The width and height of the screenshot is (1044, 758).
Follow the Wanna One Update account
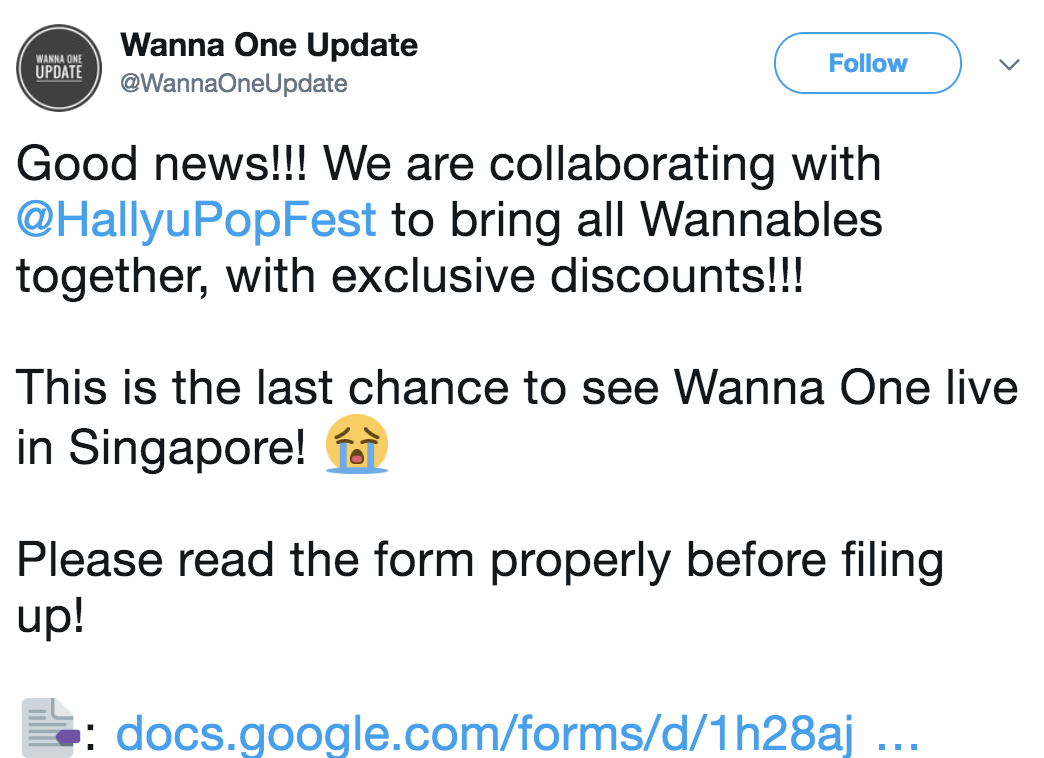[867, 63]
